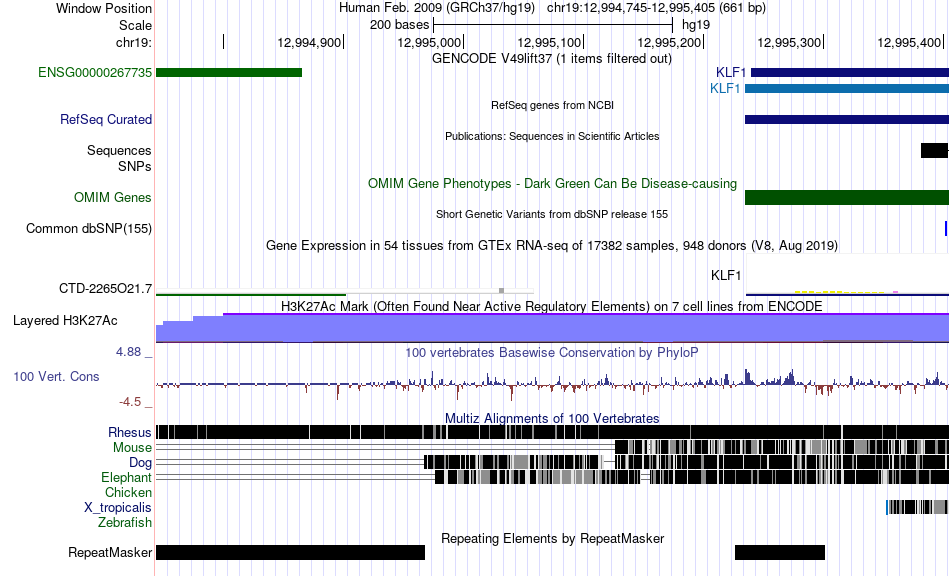
Task: Click the RefSeq Curated gene bar
Action: [847, 119]
